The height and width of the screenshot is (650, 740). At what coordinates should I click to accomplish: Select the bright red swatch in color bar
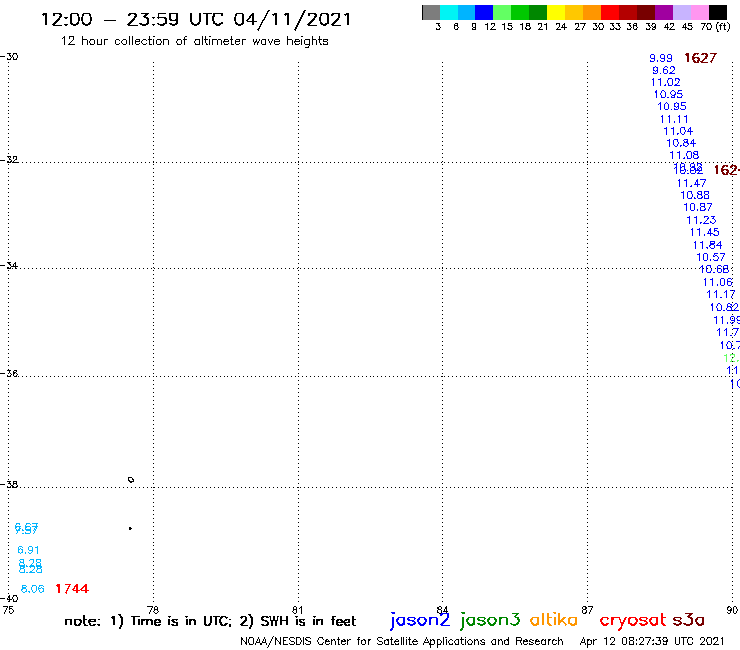(610, 12)
